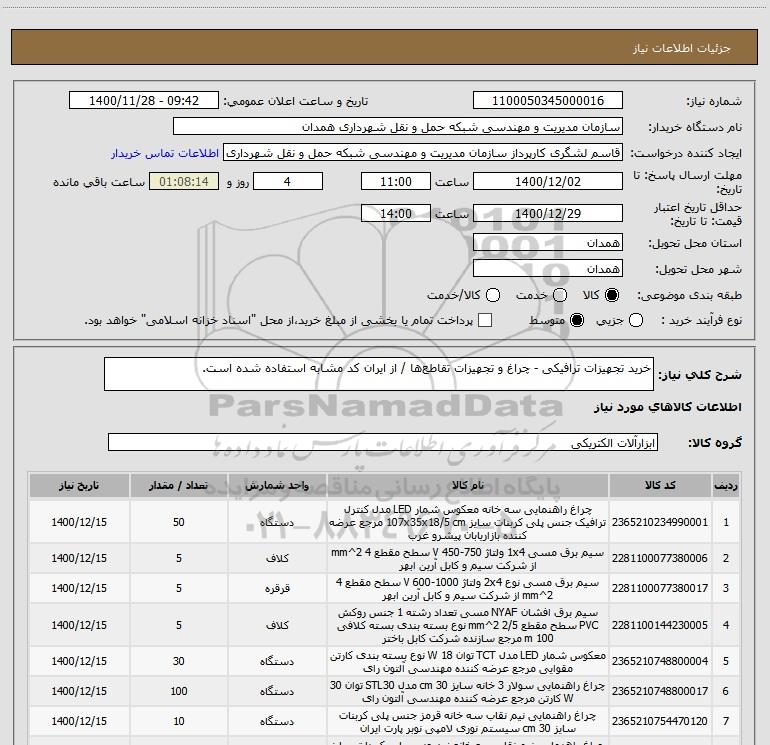The width and height of the screenshot is (770, 745).
Task: Click the need date 1400/12/15 in row 1
Action: click(x=79, y=522)
